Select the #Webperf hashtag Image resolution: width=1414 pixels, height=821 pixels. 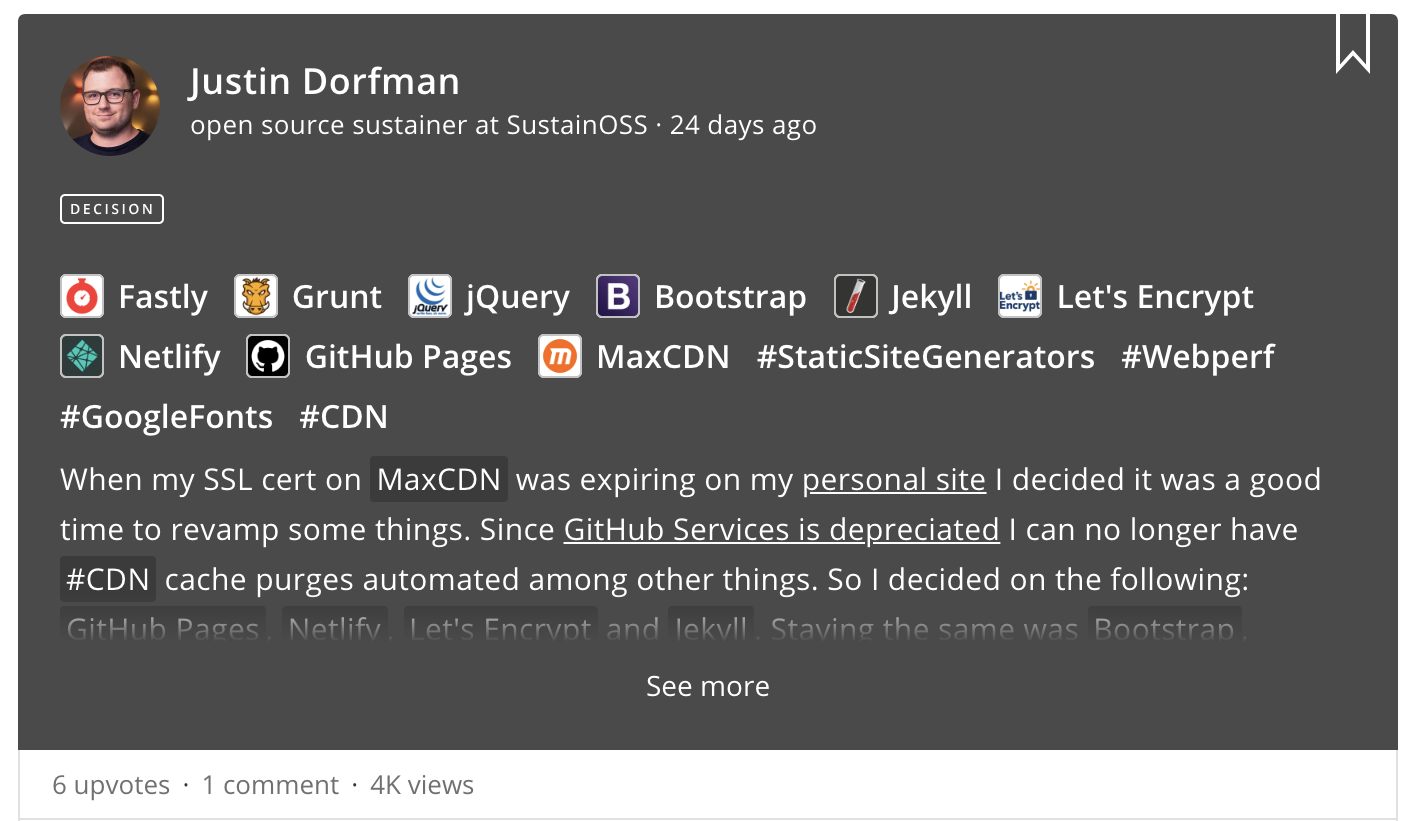point(1198,358)
